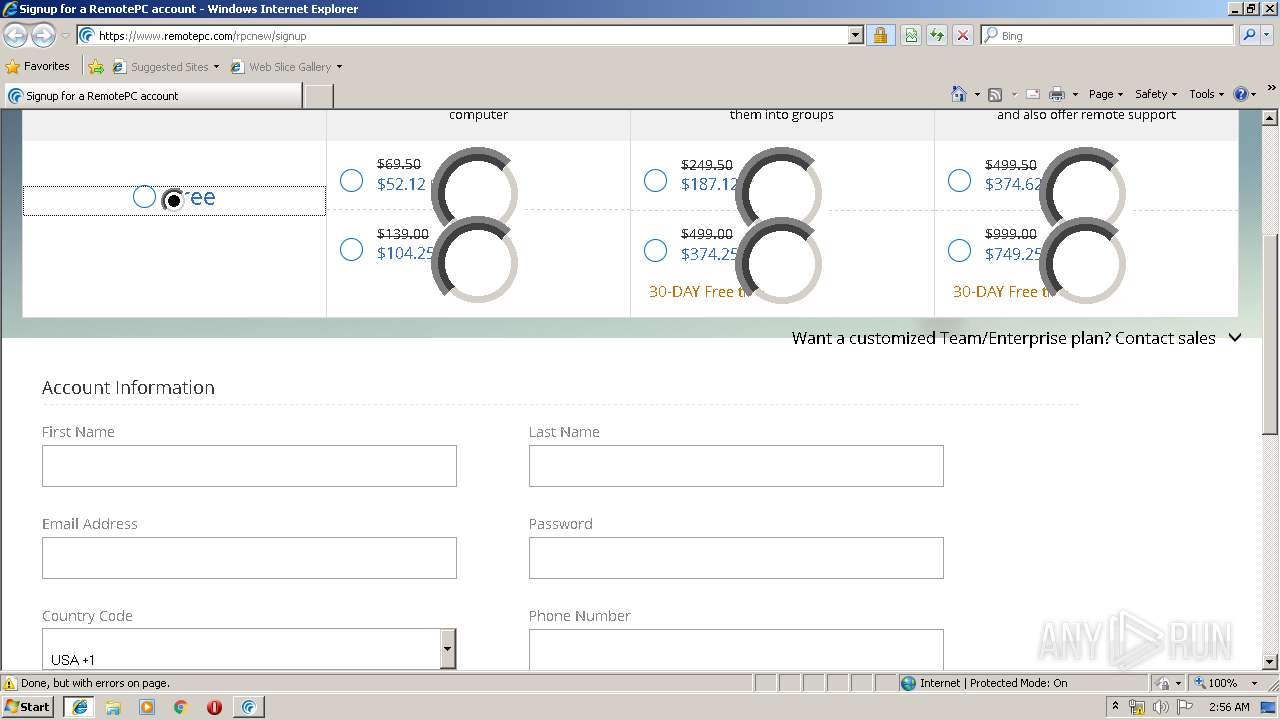The height and width of the screenshot is (720, 1280).
Task: Click the Read Mail icon
Action: 1033,94
